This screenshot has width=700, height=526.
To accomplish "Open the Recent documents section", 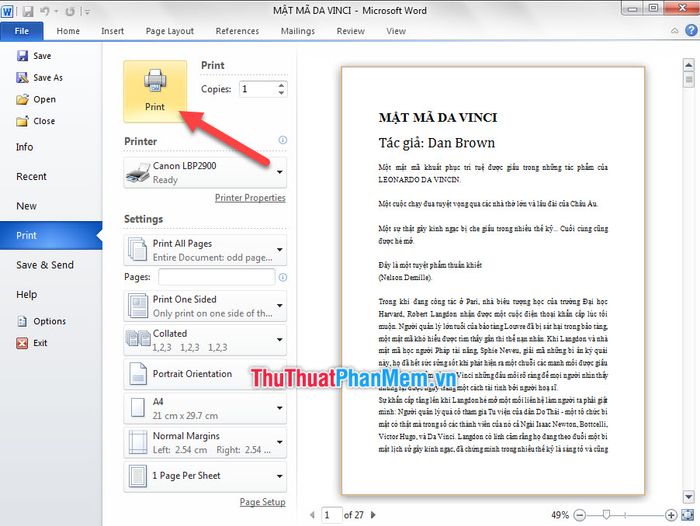I will [31, 176].
